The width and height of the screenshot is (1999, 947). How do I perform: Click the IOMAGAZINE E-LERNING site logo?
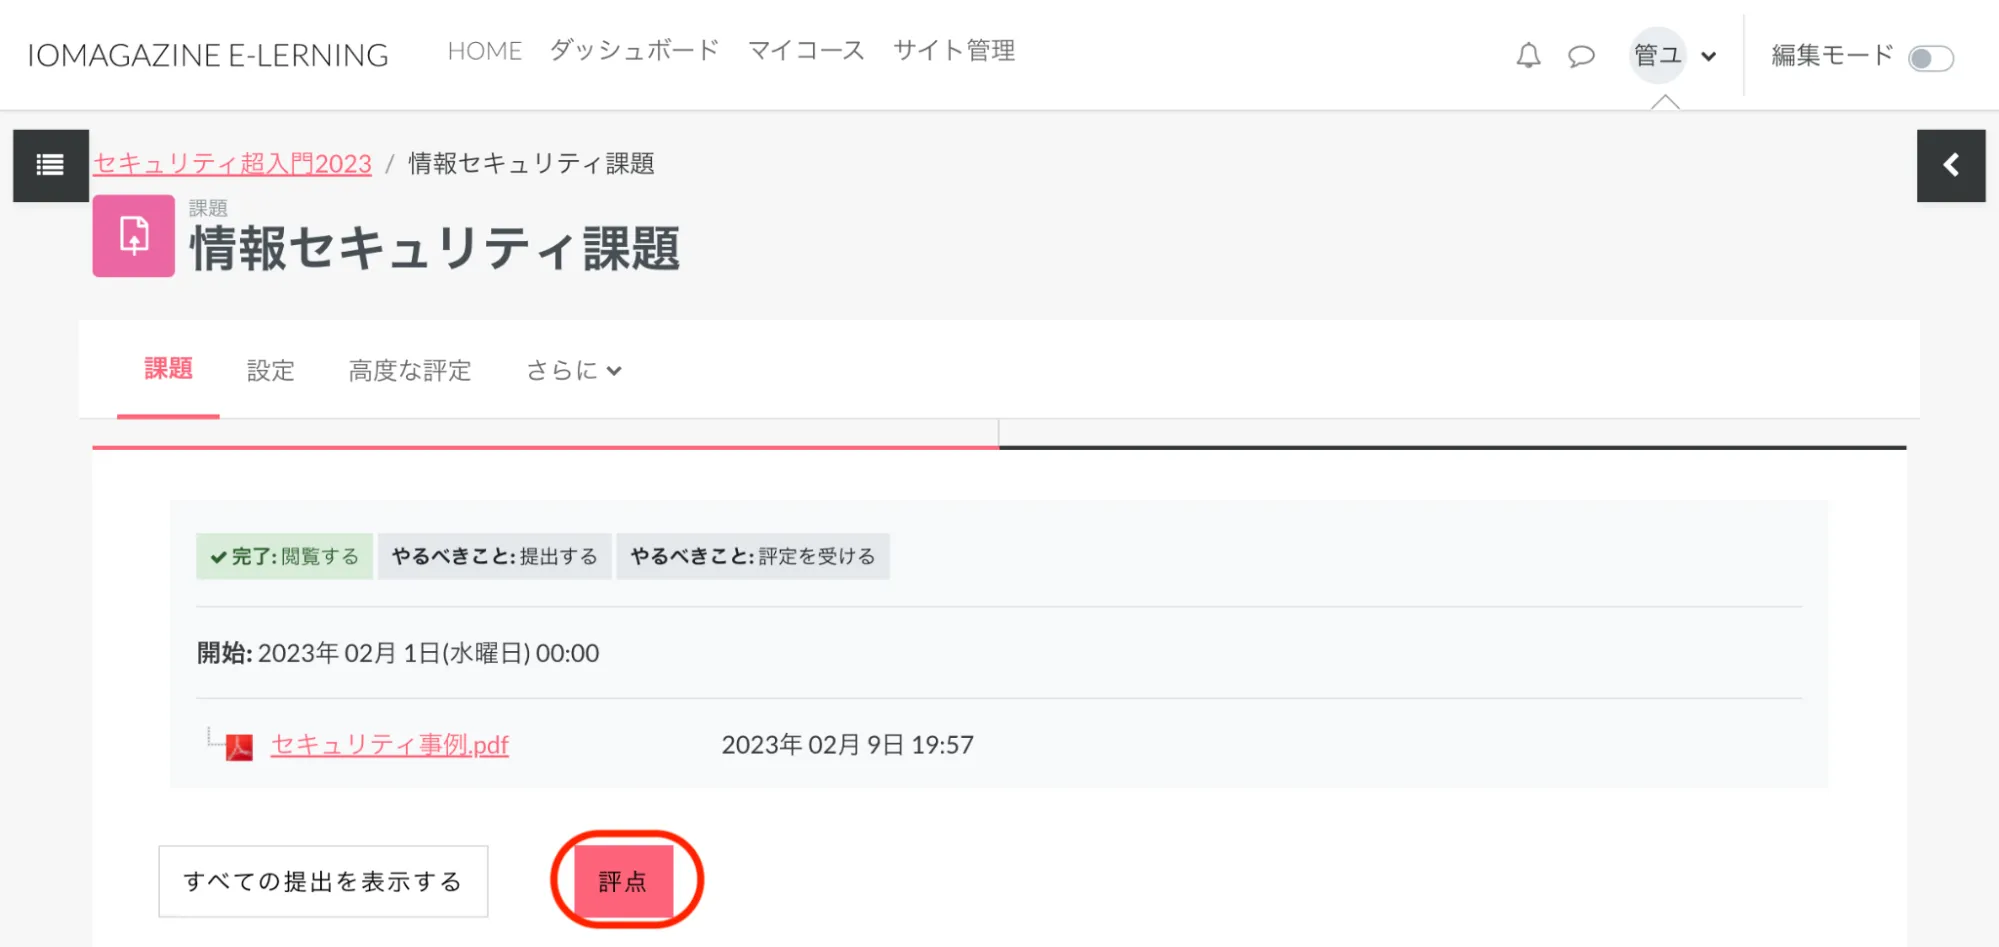[x=208, y=55]
